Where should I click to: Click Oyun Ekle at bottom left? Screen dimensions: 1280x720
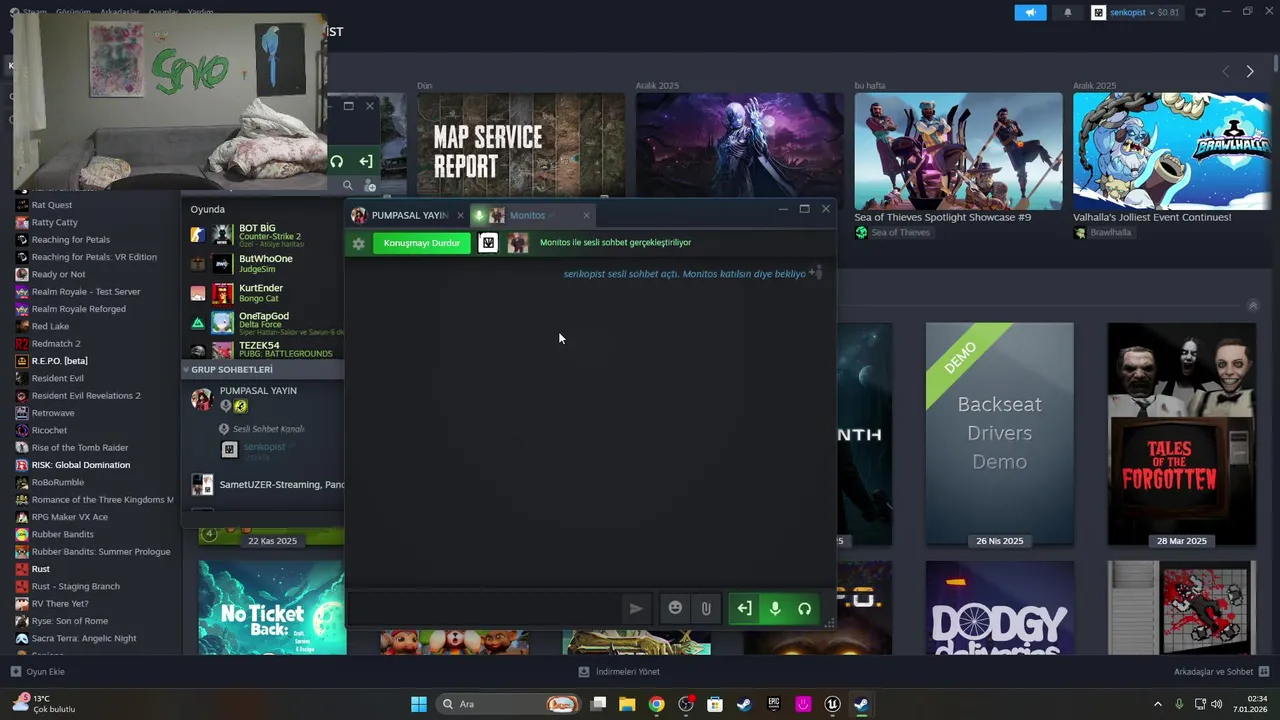click(x=37, y=671)
